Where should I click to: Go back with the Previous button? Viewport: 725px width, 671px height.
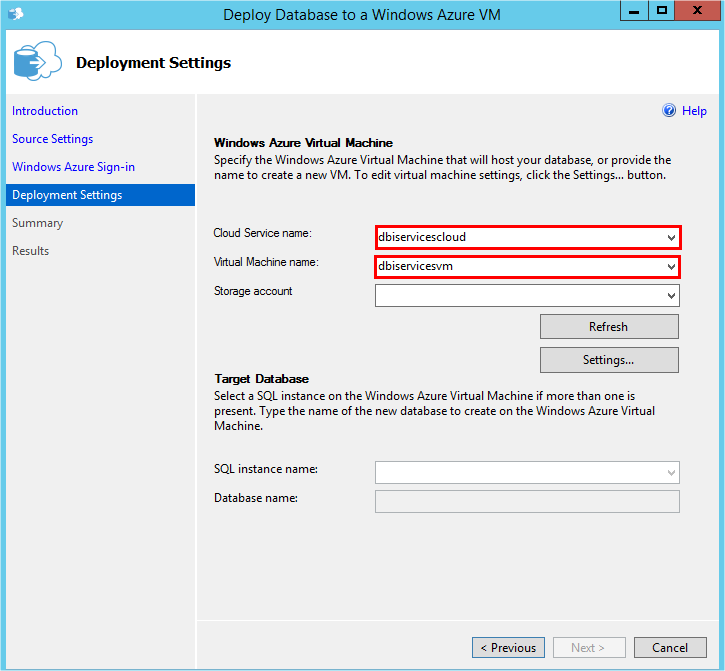(x=508, y=647)
